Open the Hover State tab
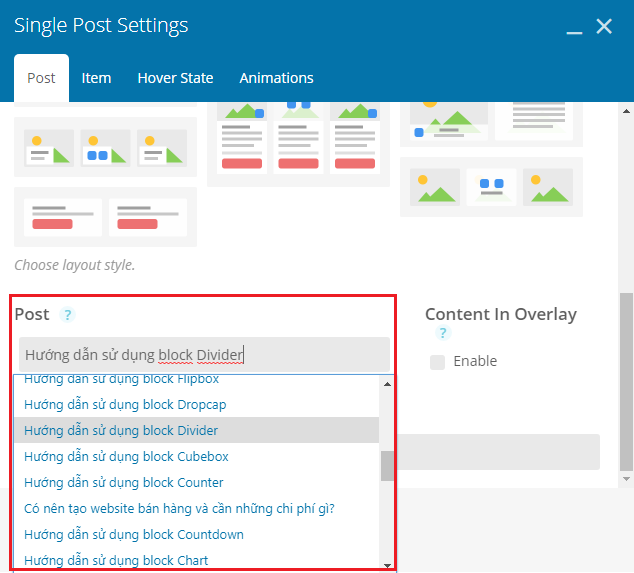Screen dimensions: 634x573 coord(175,78)
